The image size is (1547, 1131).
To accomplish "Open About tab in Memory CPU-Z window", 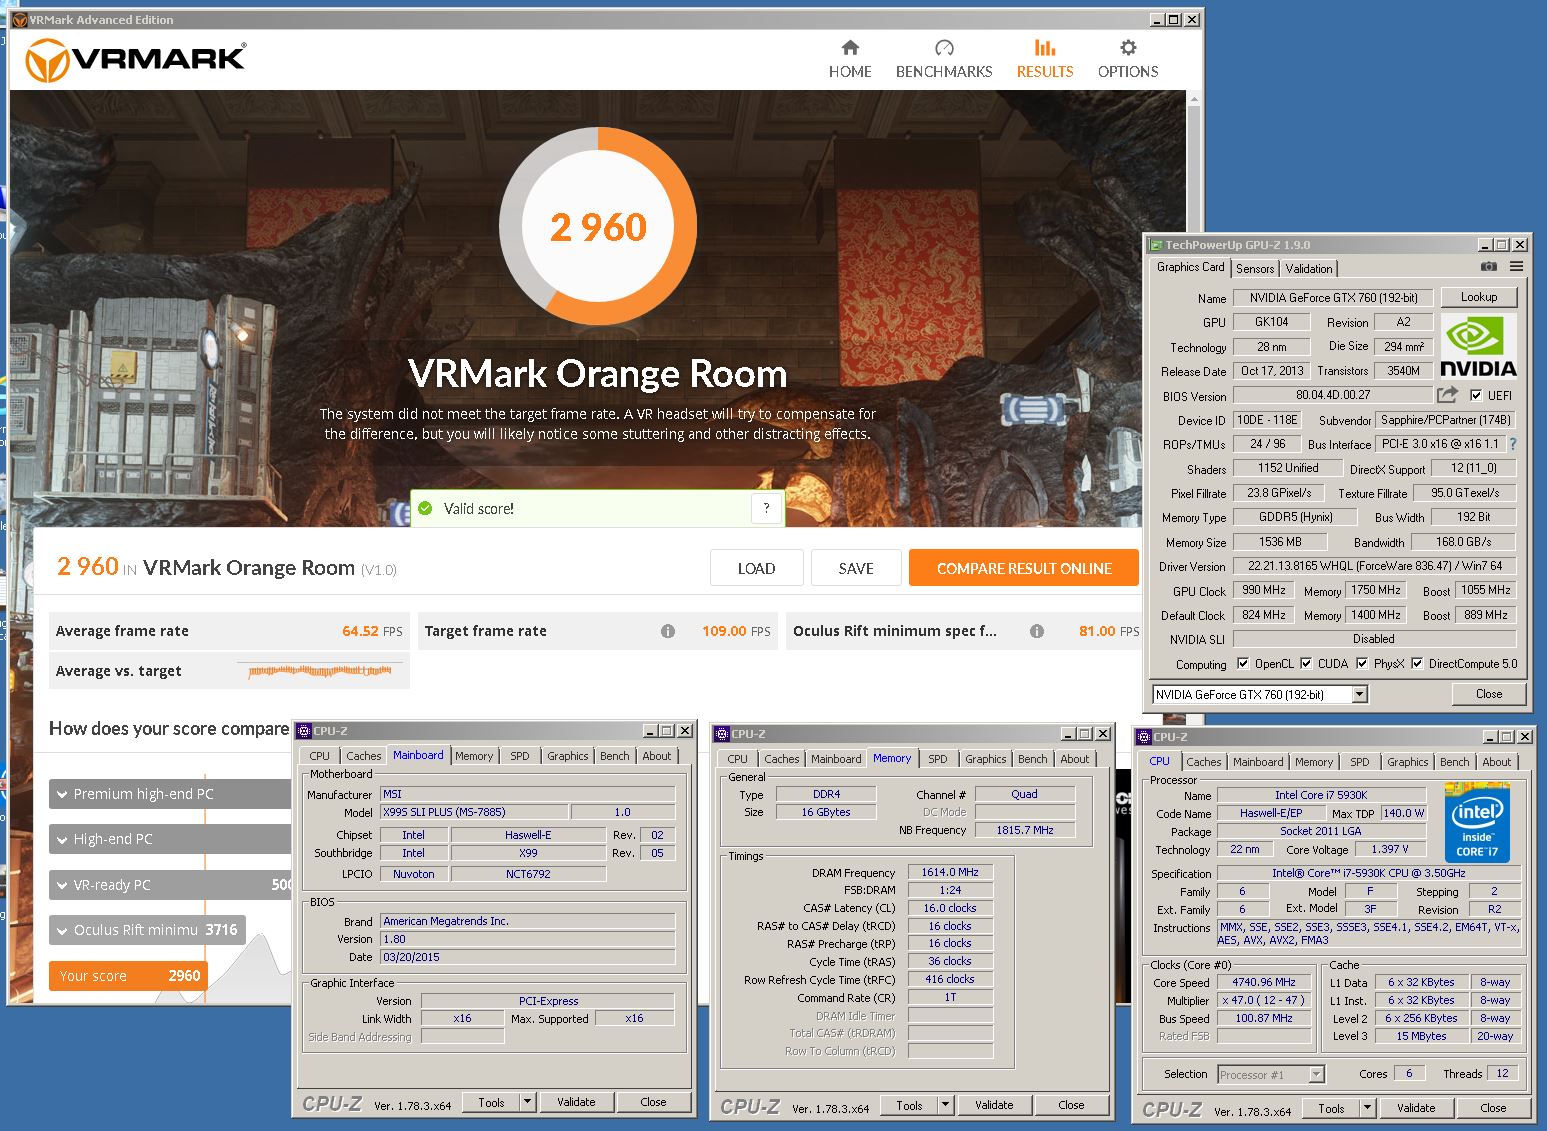I will click(x=1075, y=759).
